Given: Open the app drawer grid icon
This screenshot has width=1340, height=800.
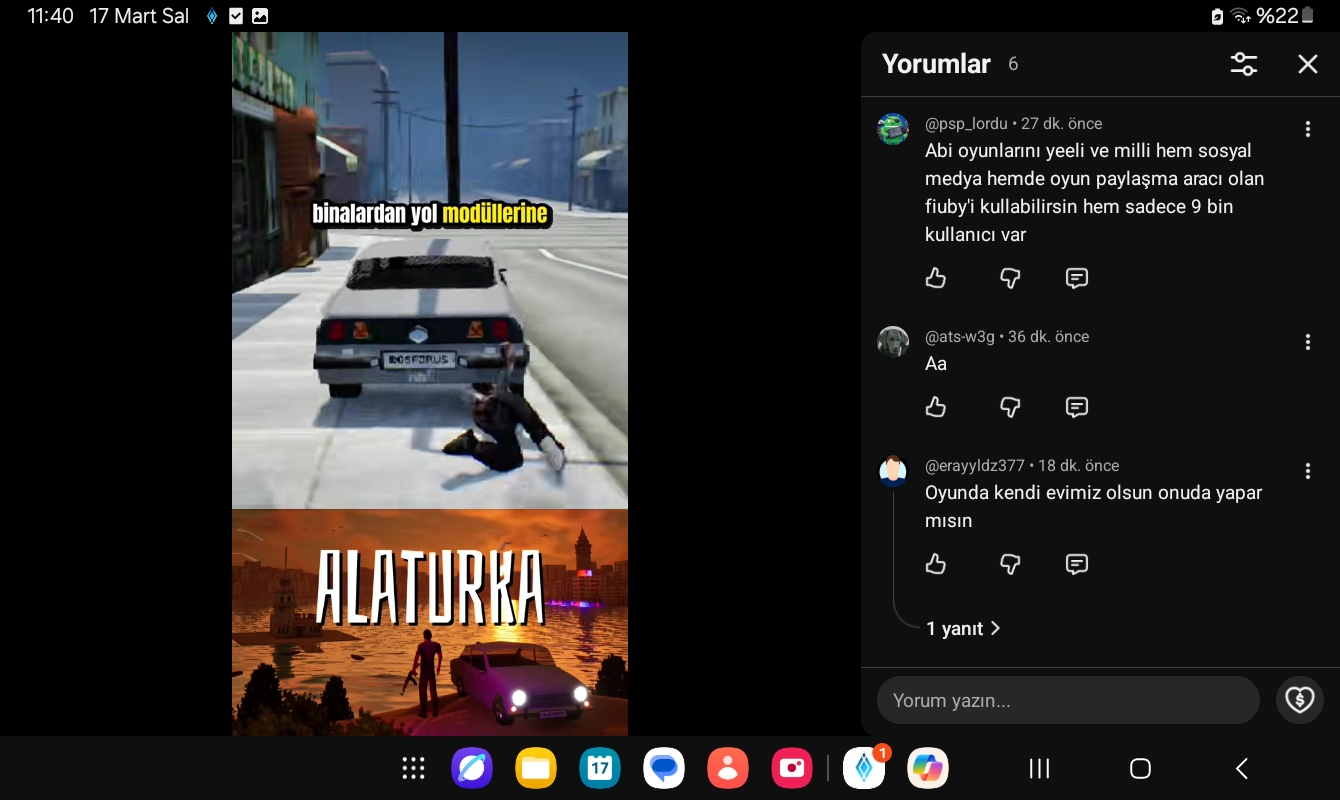Looking at the screenshot, I should [x=413, y=768].
